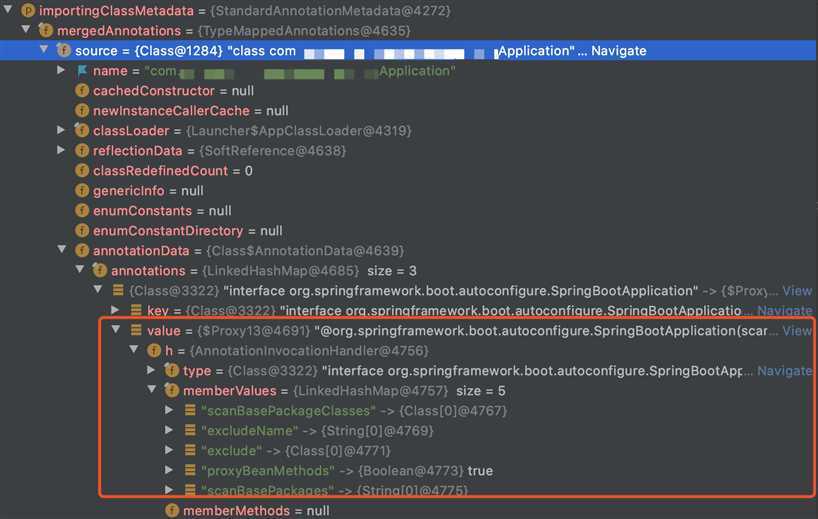Screen dimensions: 818x519
Task: Click the memberValues field icon
Action: pyautogui.click(x=172, y=390)
